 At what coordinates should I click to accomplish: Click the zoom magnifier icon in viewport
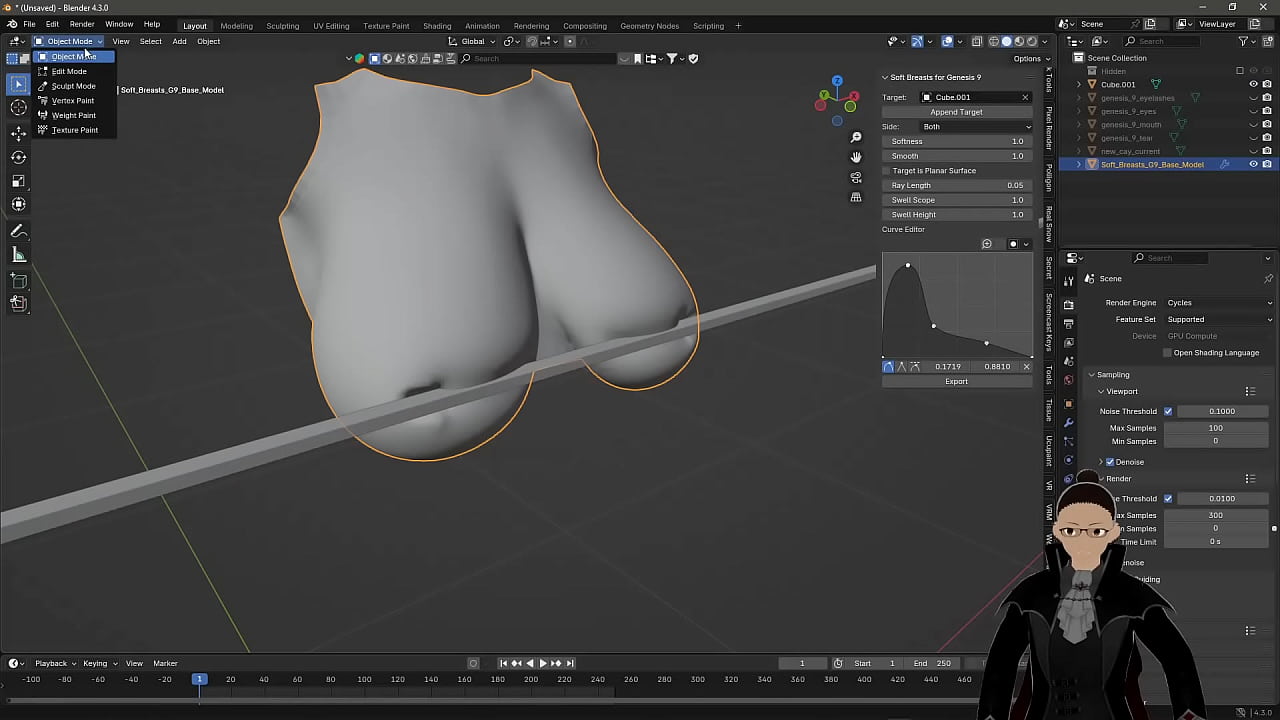click(856, 137)
